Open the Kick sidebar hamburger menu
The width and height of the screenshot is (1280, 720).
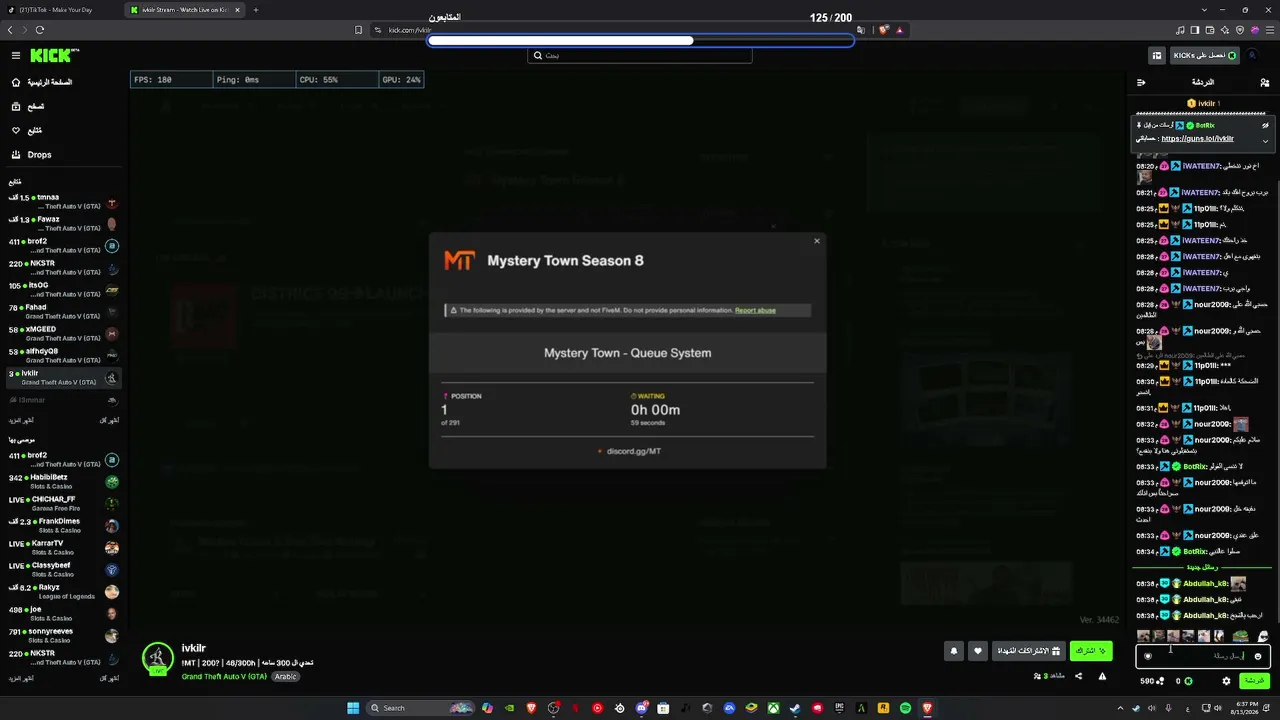[x=16, y=56]
